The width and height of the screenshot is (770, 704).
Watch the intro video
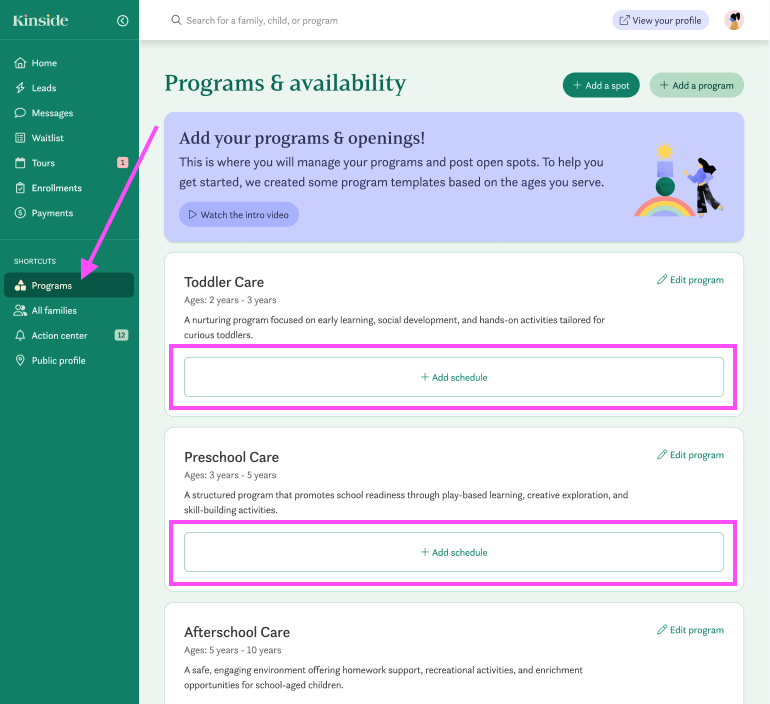(x=239, y=215)
